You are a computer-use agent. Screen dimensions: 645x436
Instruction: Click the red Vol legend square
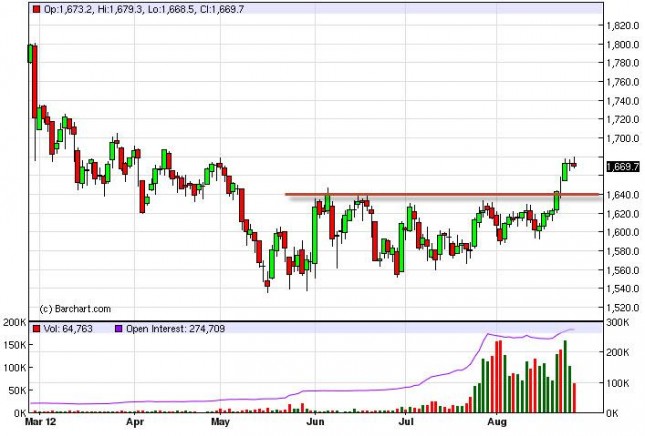click(37, 329)
